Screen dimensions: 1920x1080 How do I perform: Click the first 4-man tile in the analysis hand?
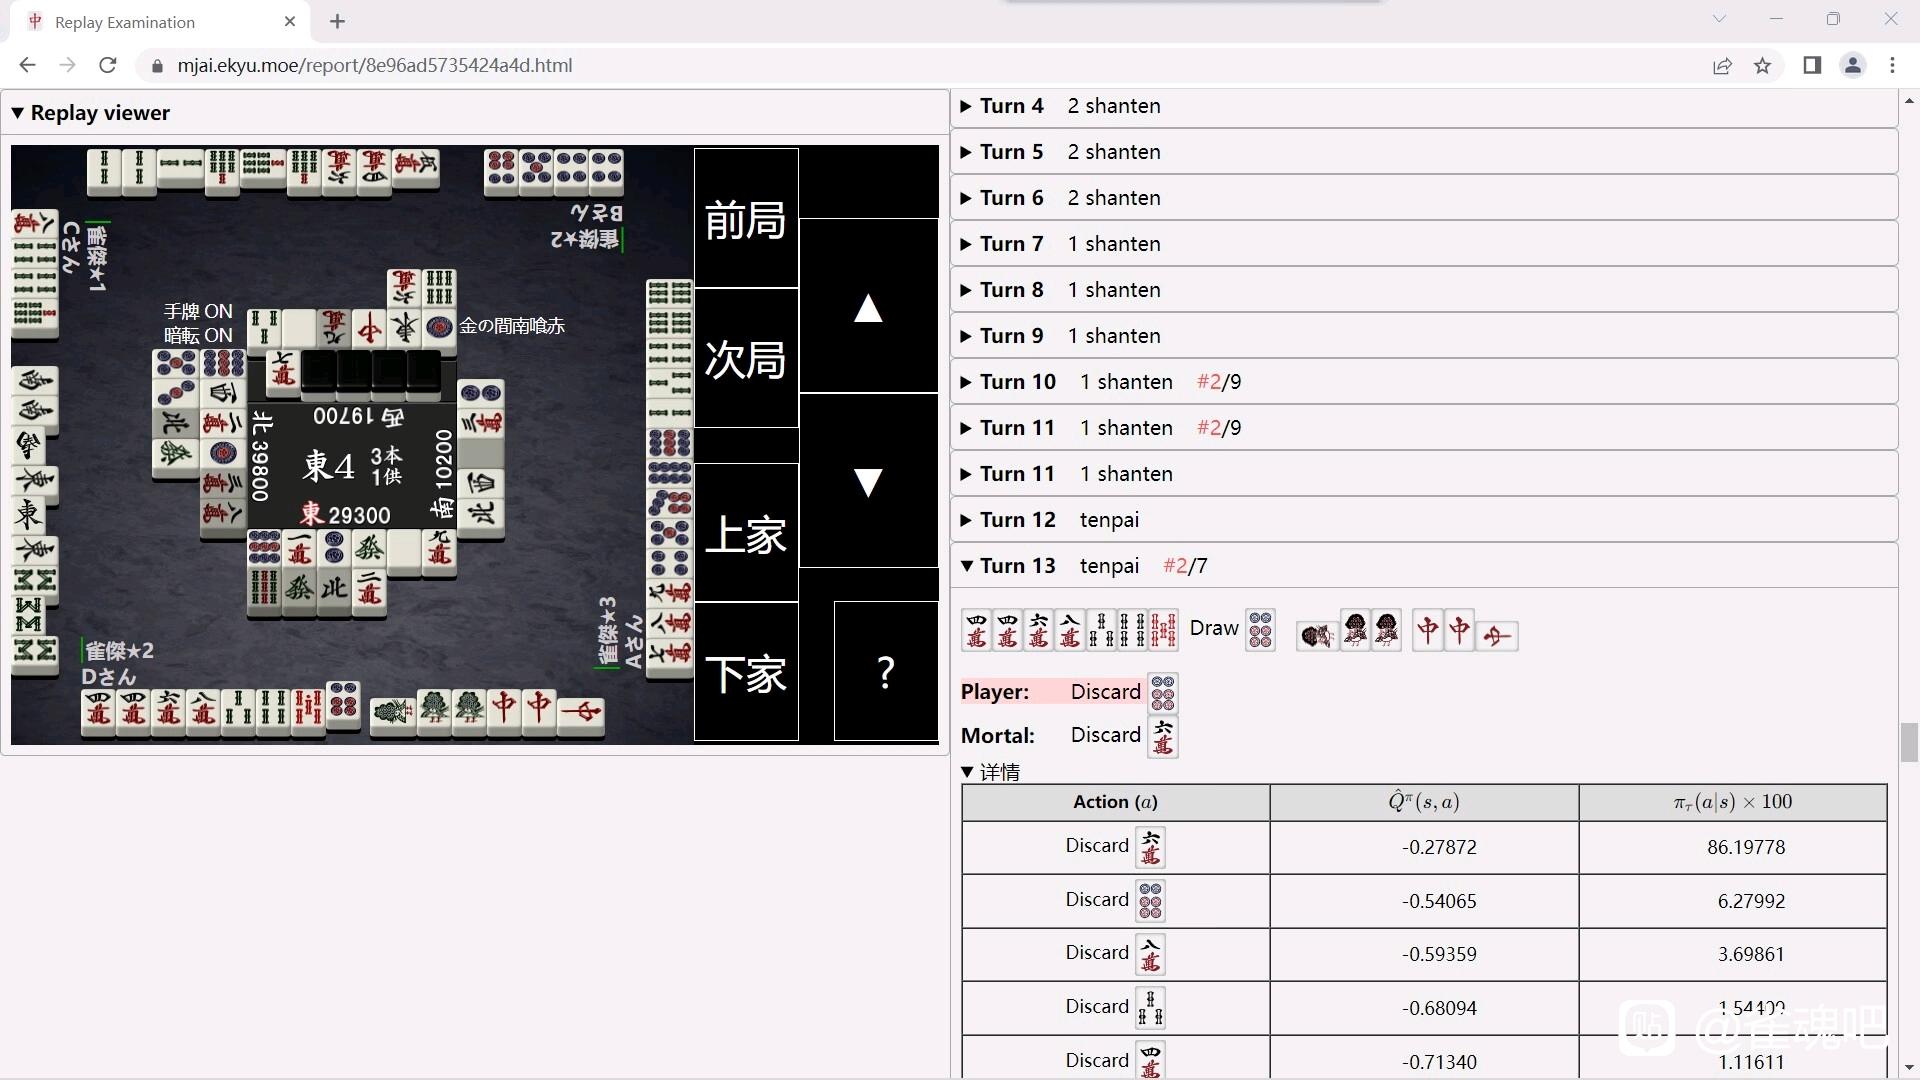(x=976, y=630)
